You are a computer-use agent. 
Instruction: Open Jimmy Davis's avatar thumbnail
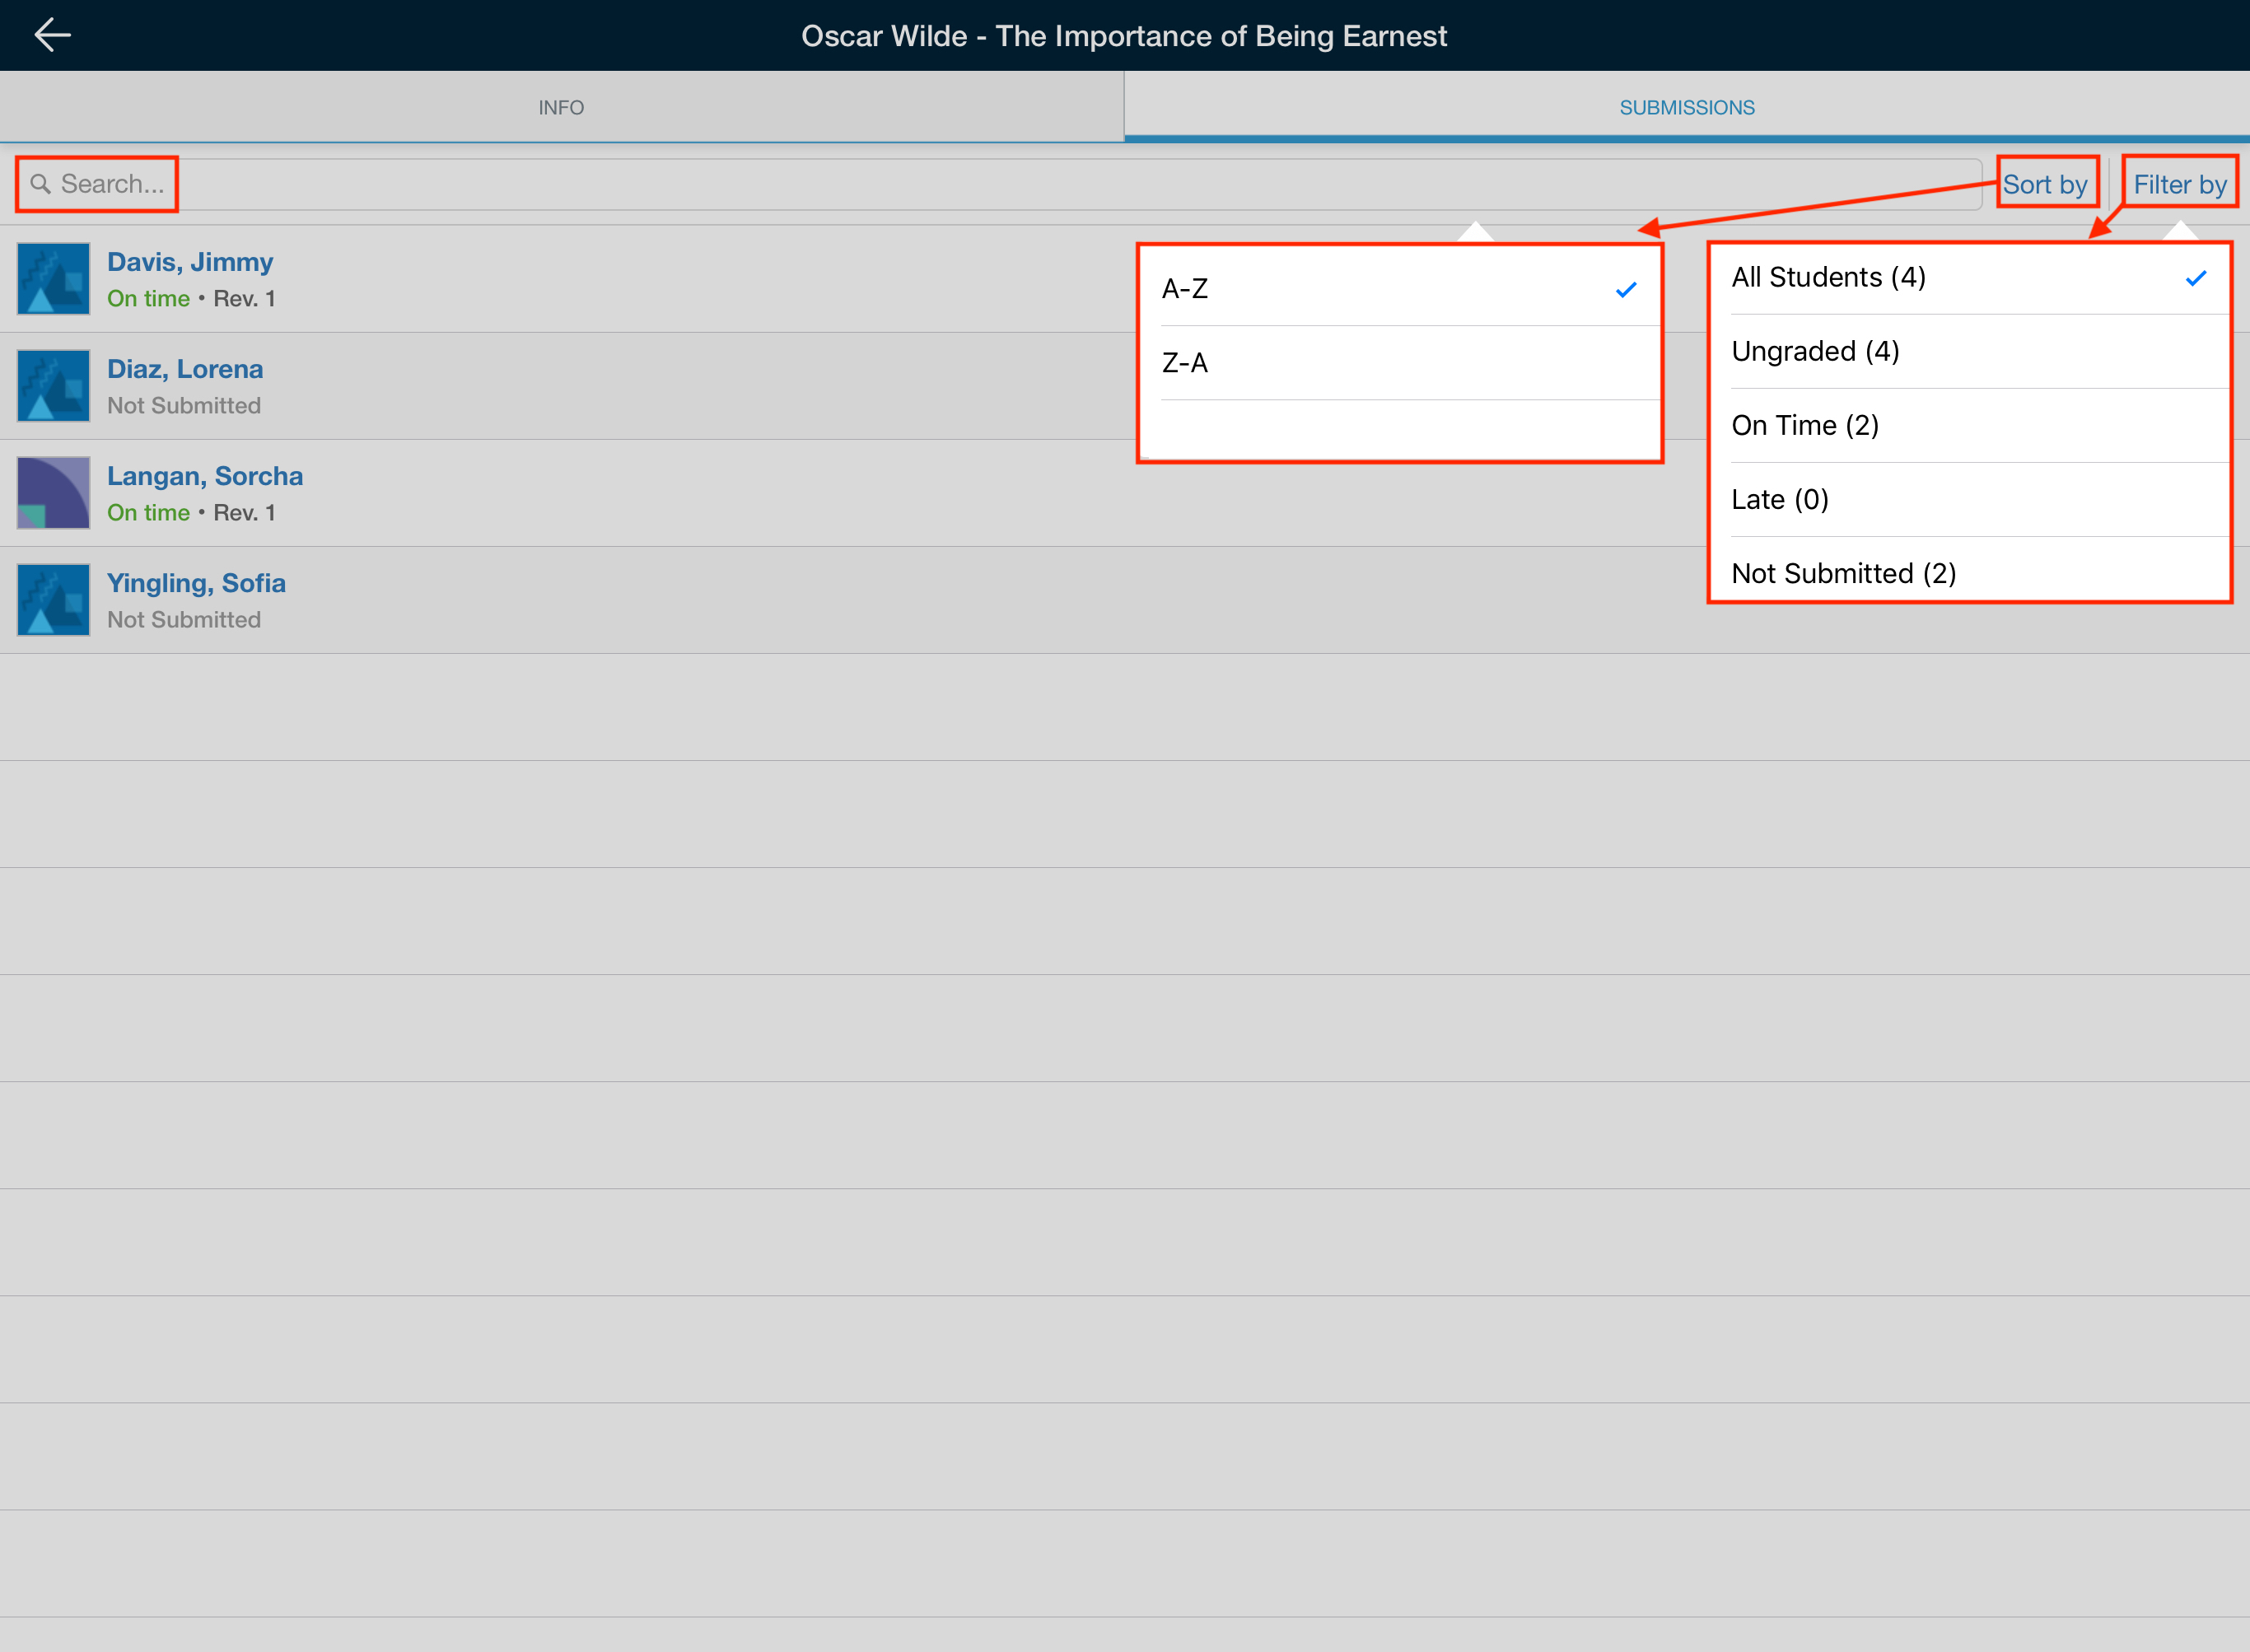tap(54, 279)
